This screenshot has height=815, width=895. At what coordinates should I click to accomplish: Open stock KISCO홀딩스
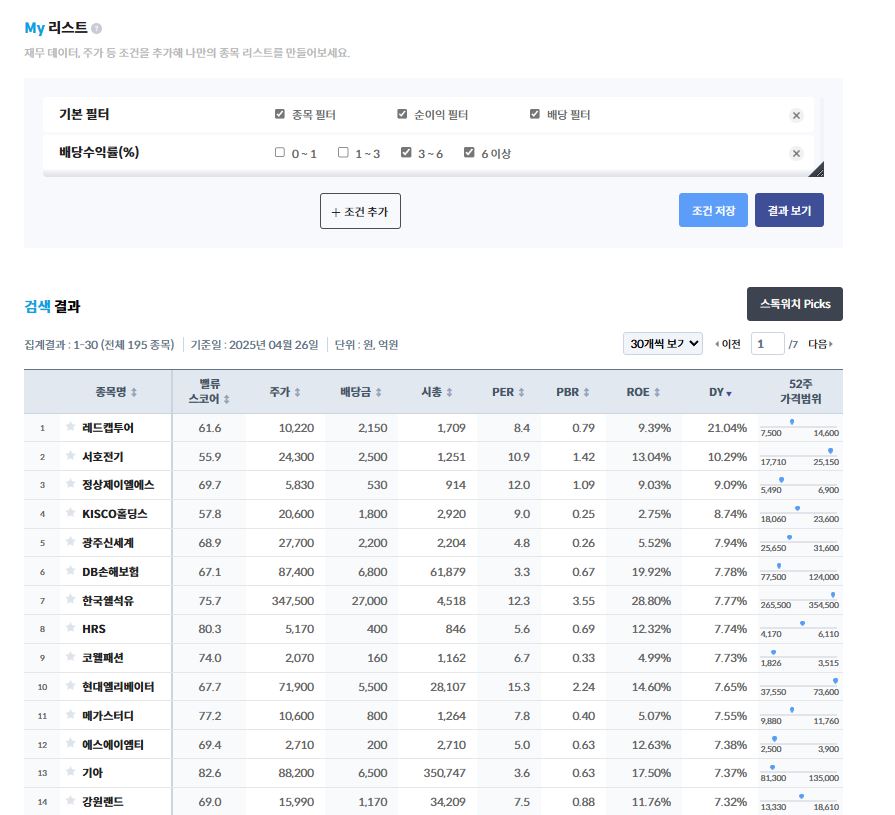(115, 514)
